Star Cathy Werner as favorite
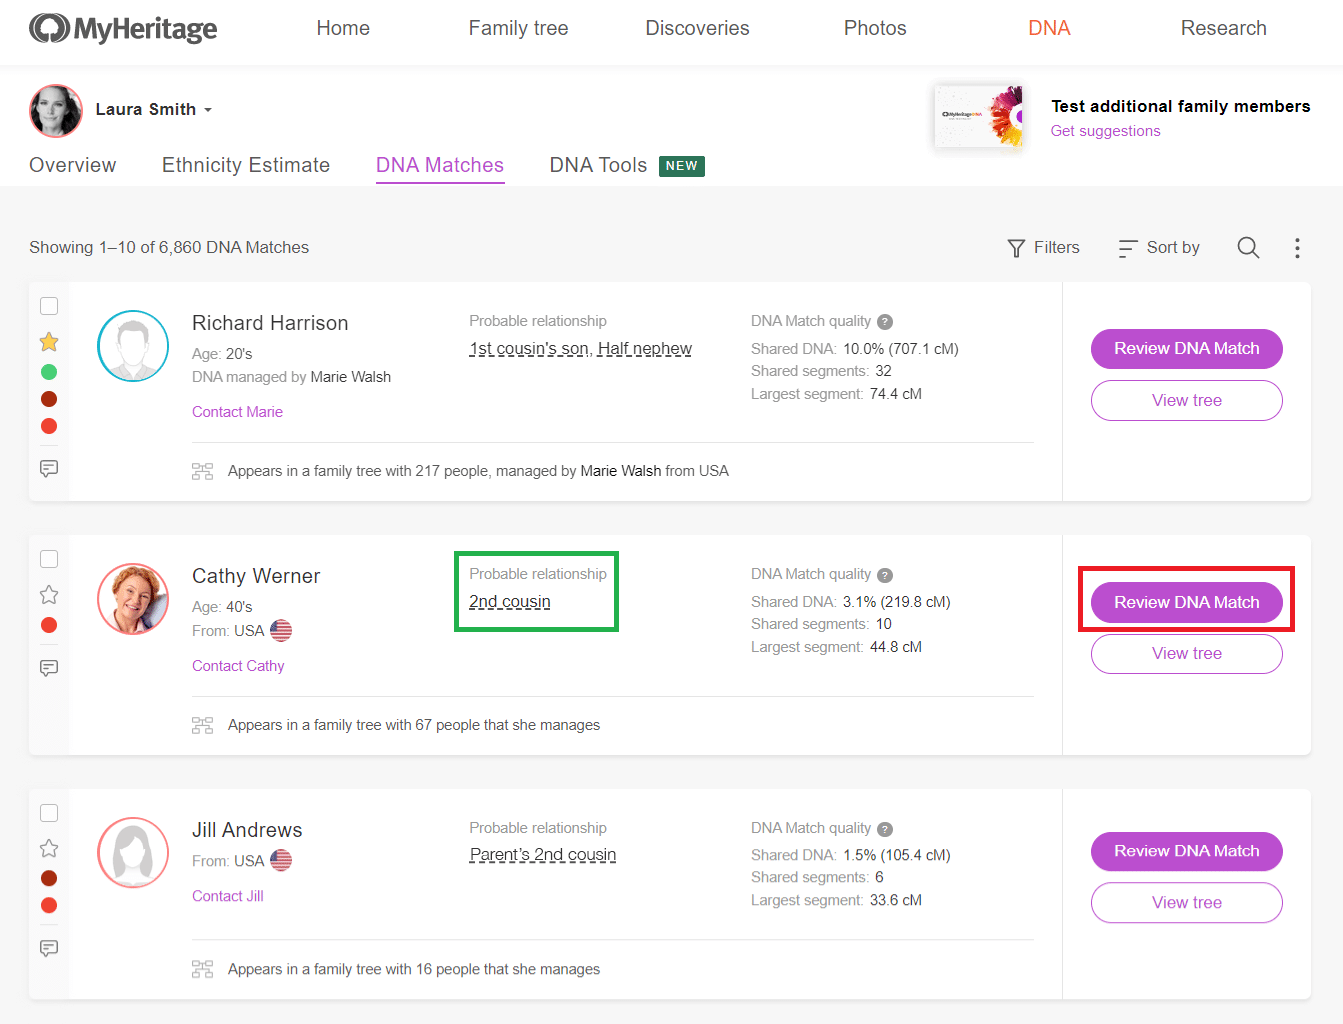Image resolution: width=1343 pixels, height=1024 pixels. (49, 595)
